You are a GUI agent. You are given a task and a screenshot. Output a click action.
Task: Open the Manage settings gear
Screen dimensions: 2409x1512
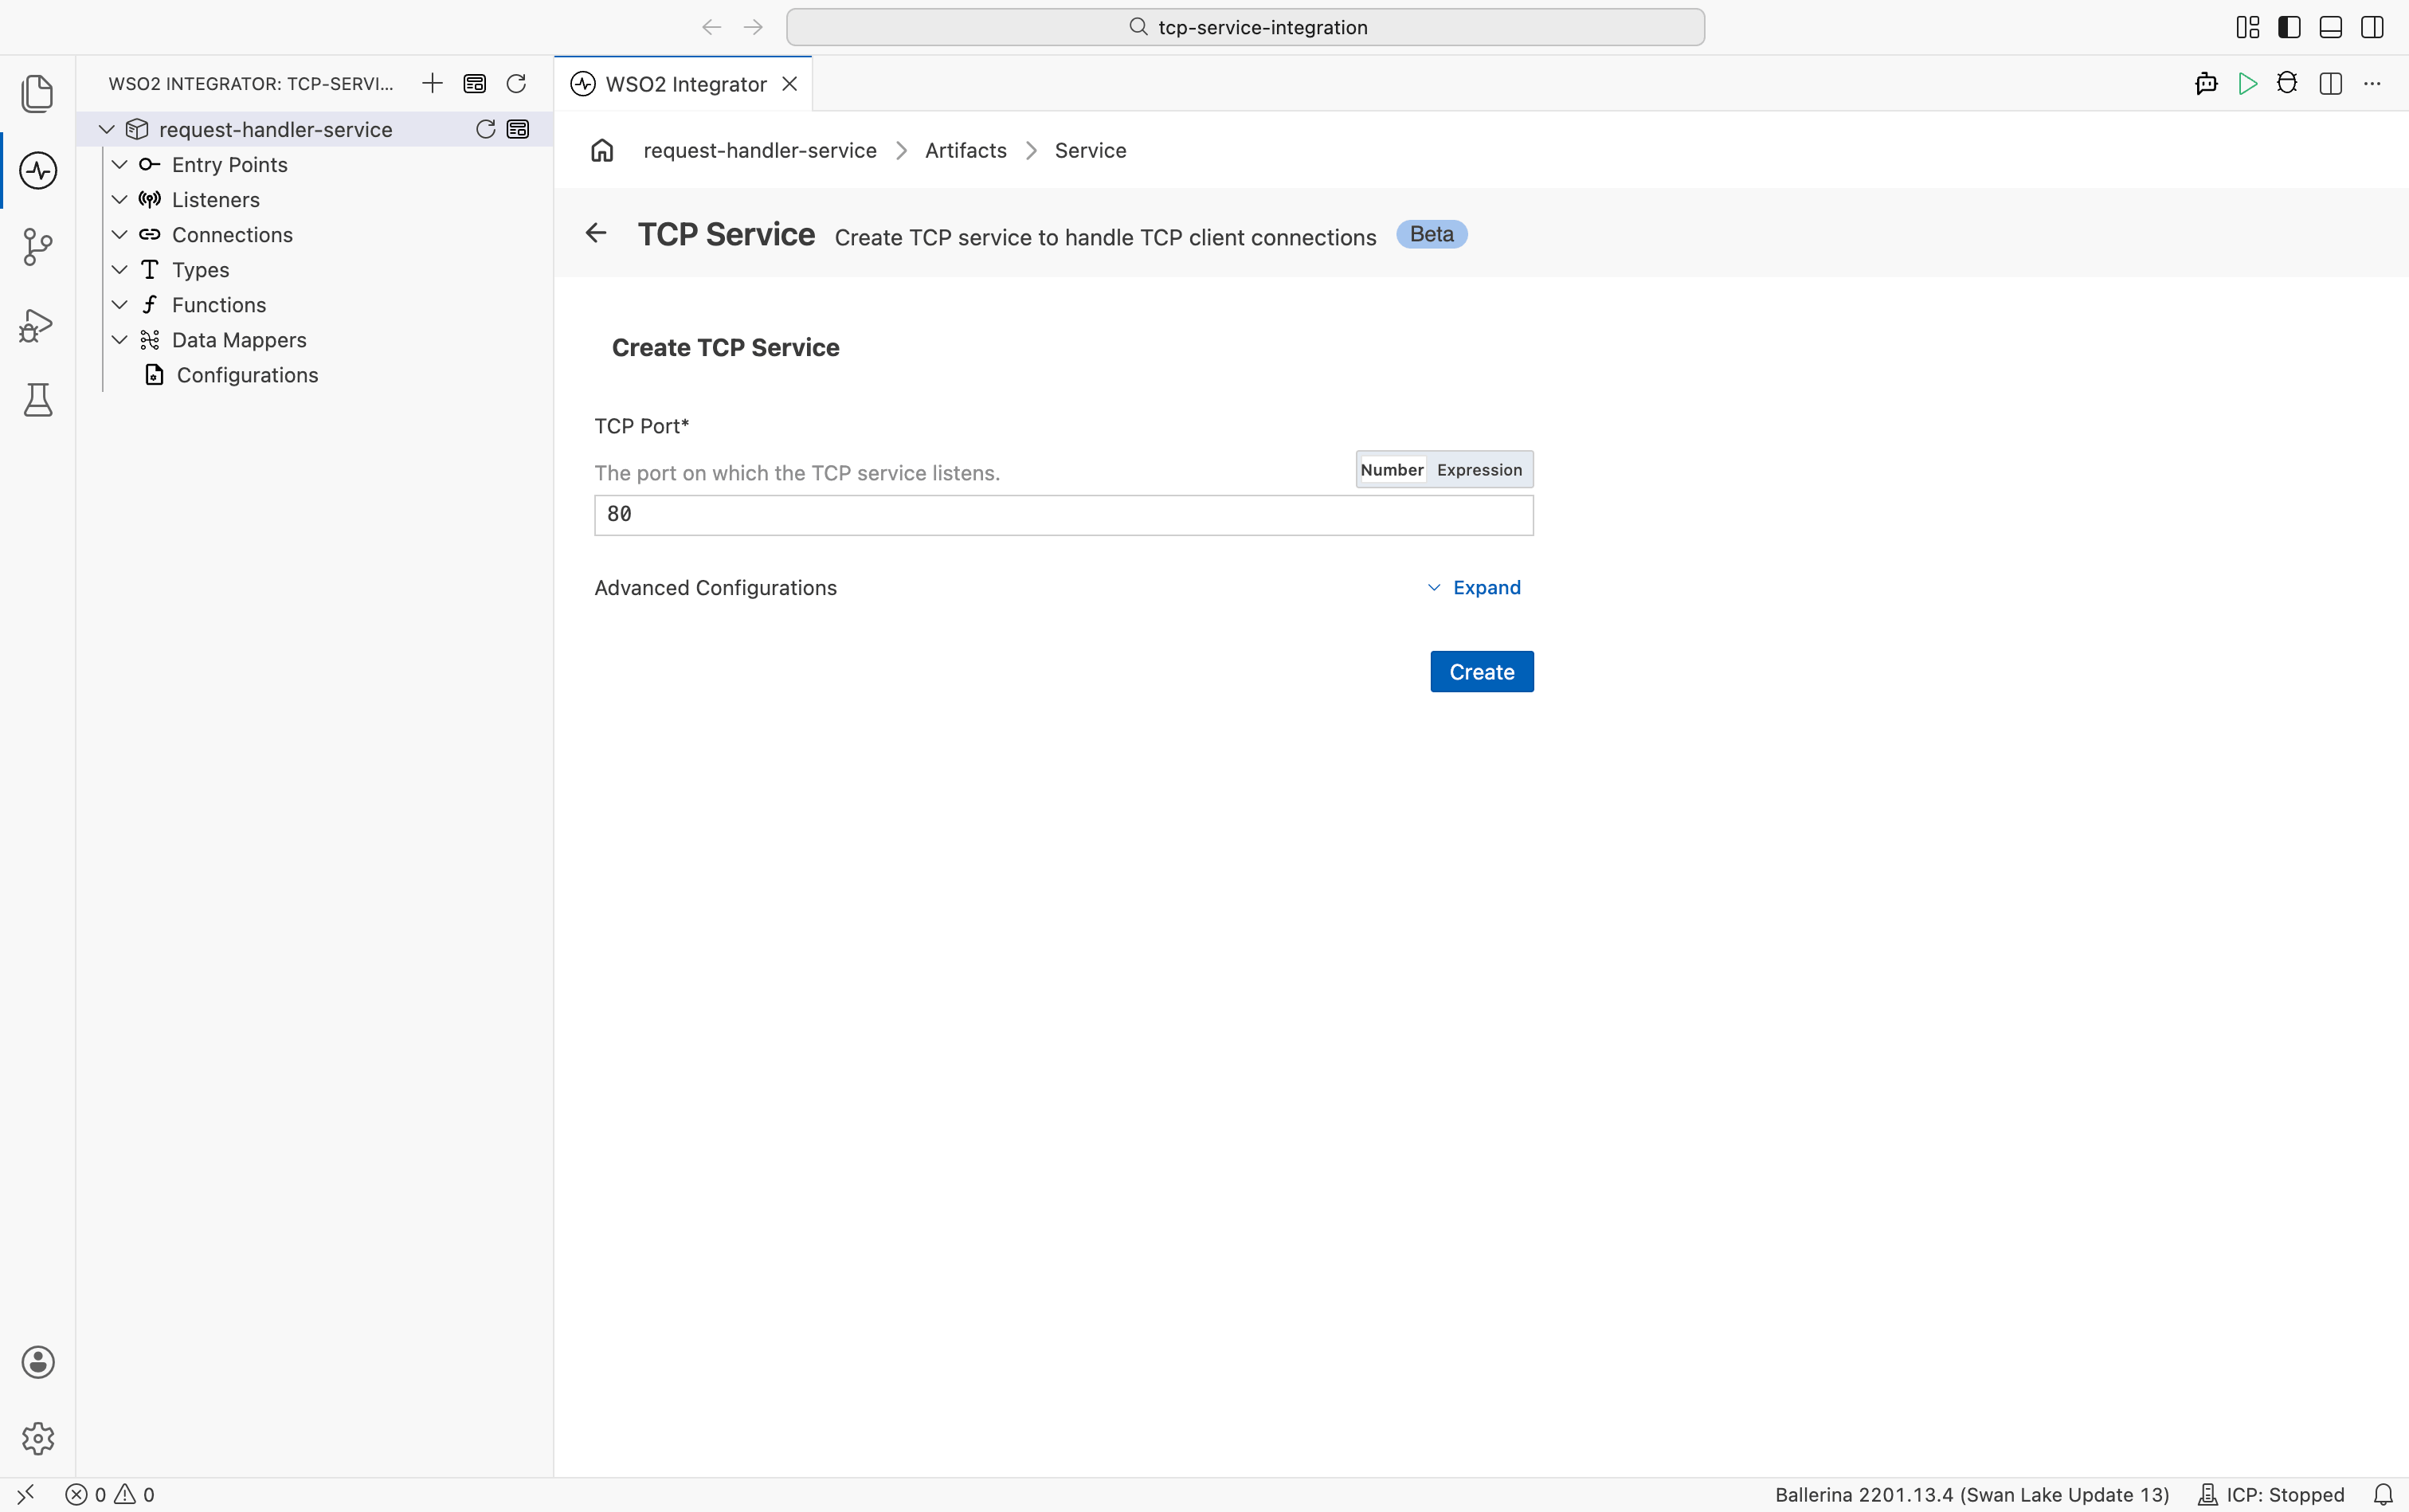pyautogui.click(x=38, y=1438)
